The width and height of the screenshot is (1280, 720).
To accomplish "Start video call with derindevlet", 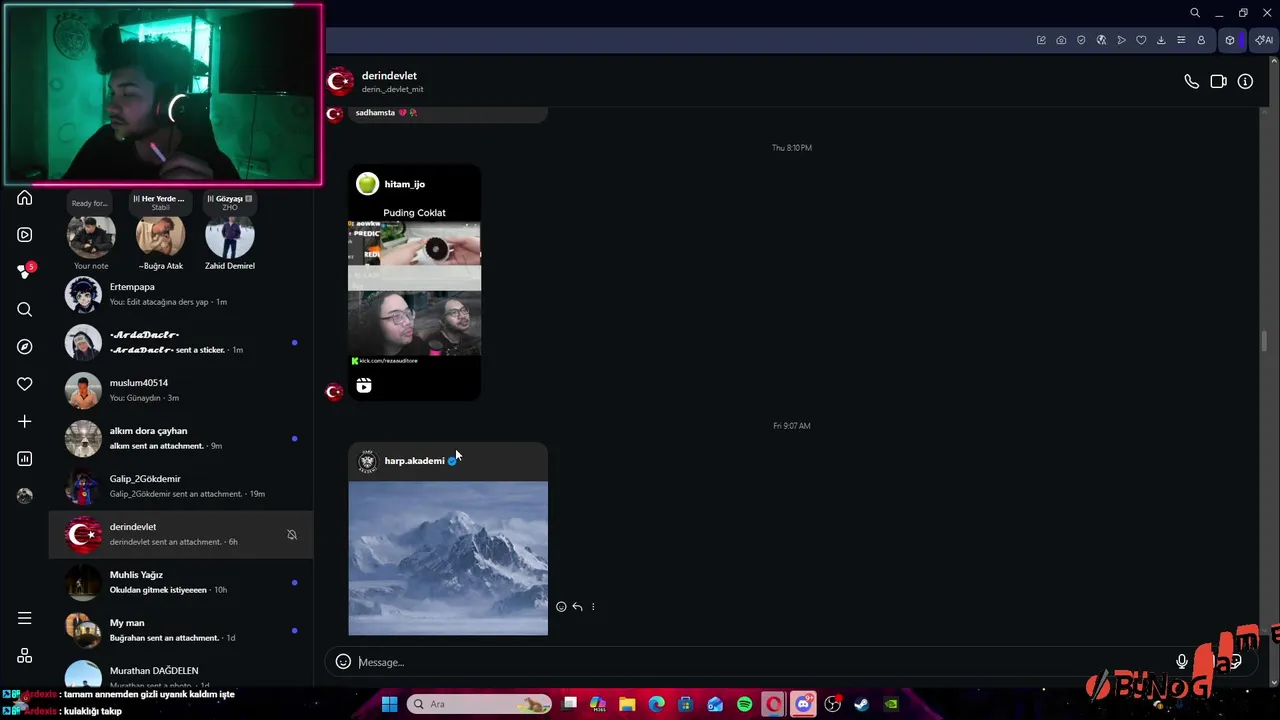I will pos(1218,82).
